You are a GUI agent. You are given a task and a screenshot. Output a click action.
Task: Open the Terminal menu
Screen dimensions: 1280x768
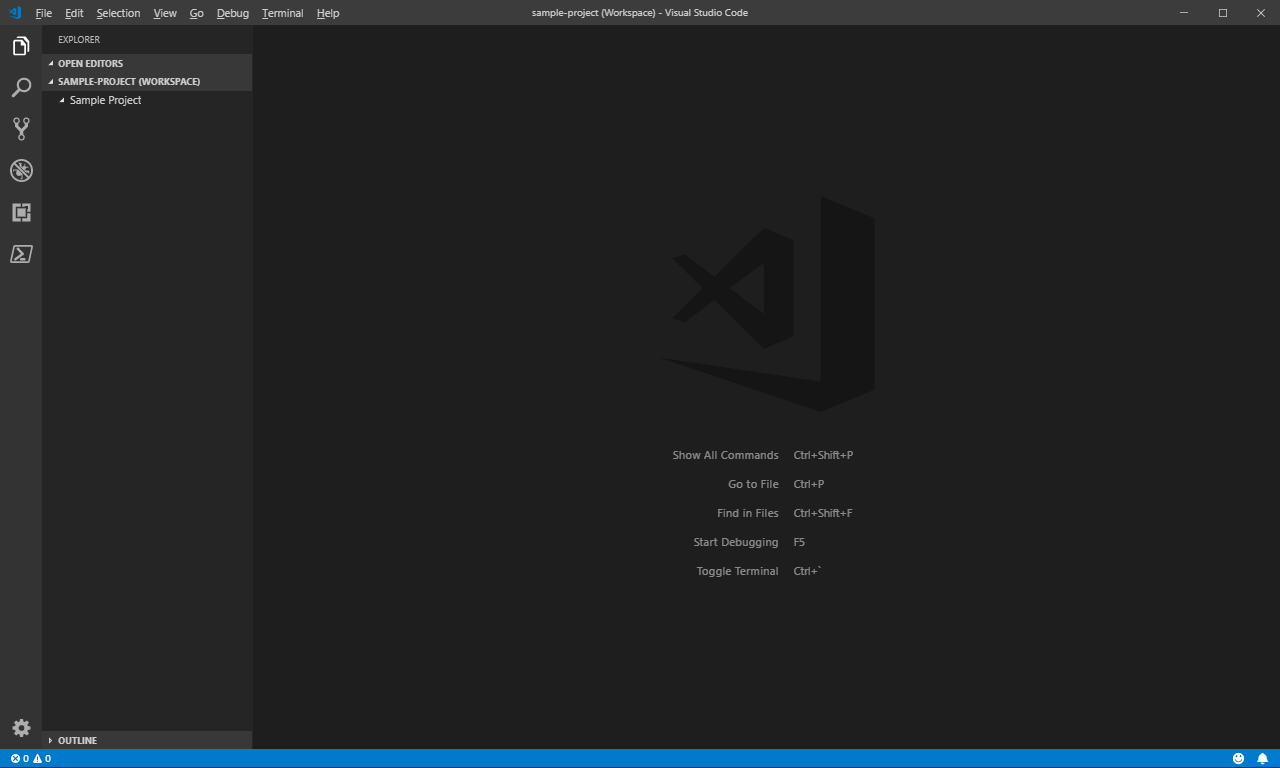[x=282, y=13]
